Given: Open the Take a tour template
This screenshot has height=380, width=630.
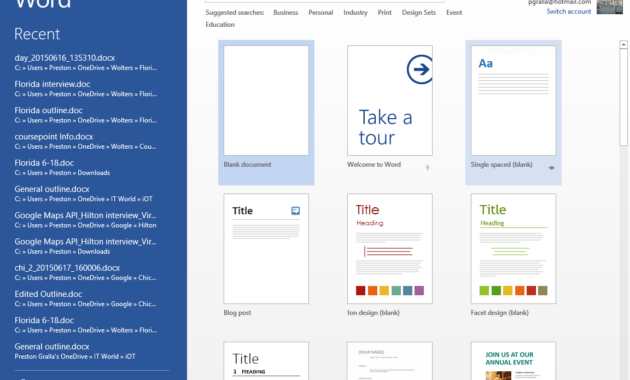Looking at the screenshot, I should 390,100.
